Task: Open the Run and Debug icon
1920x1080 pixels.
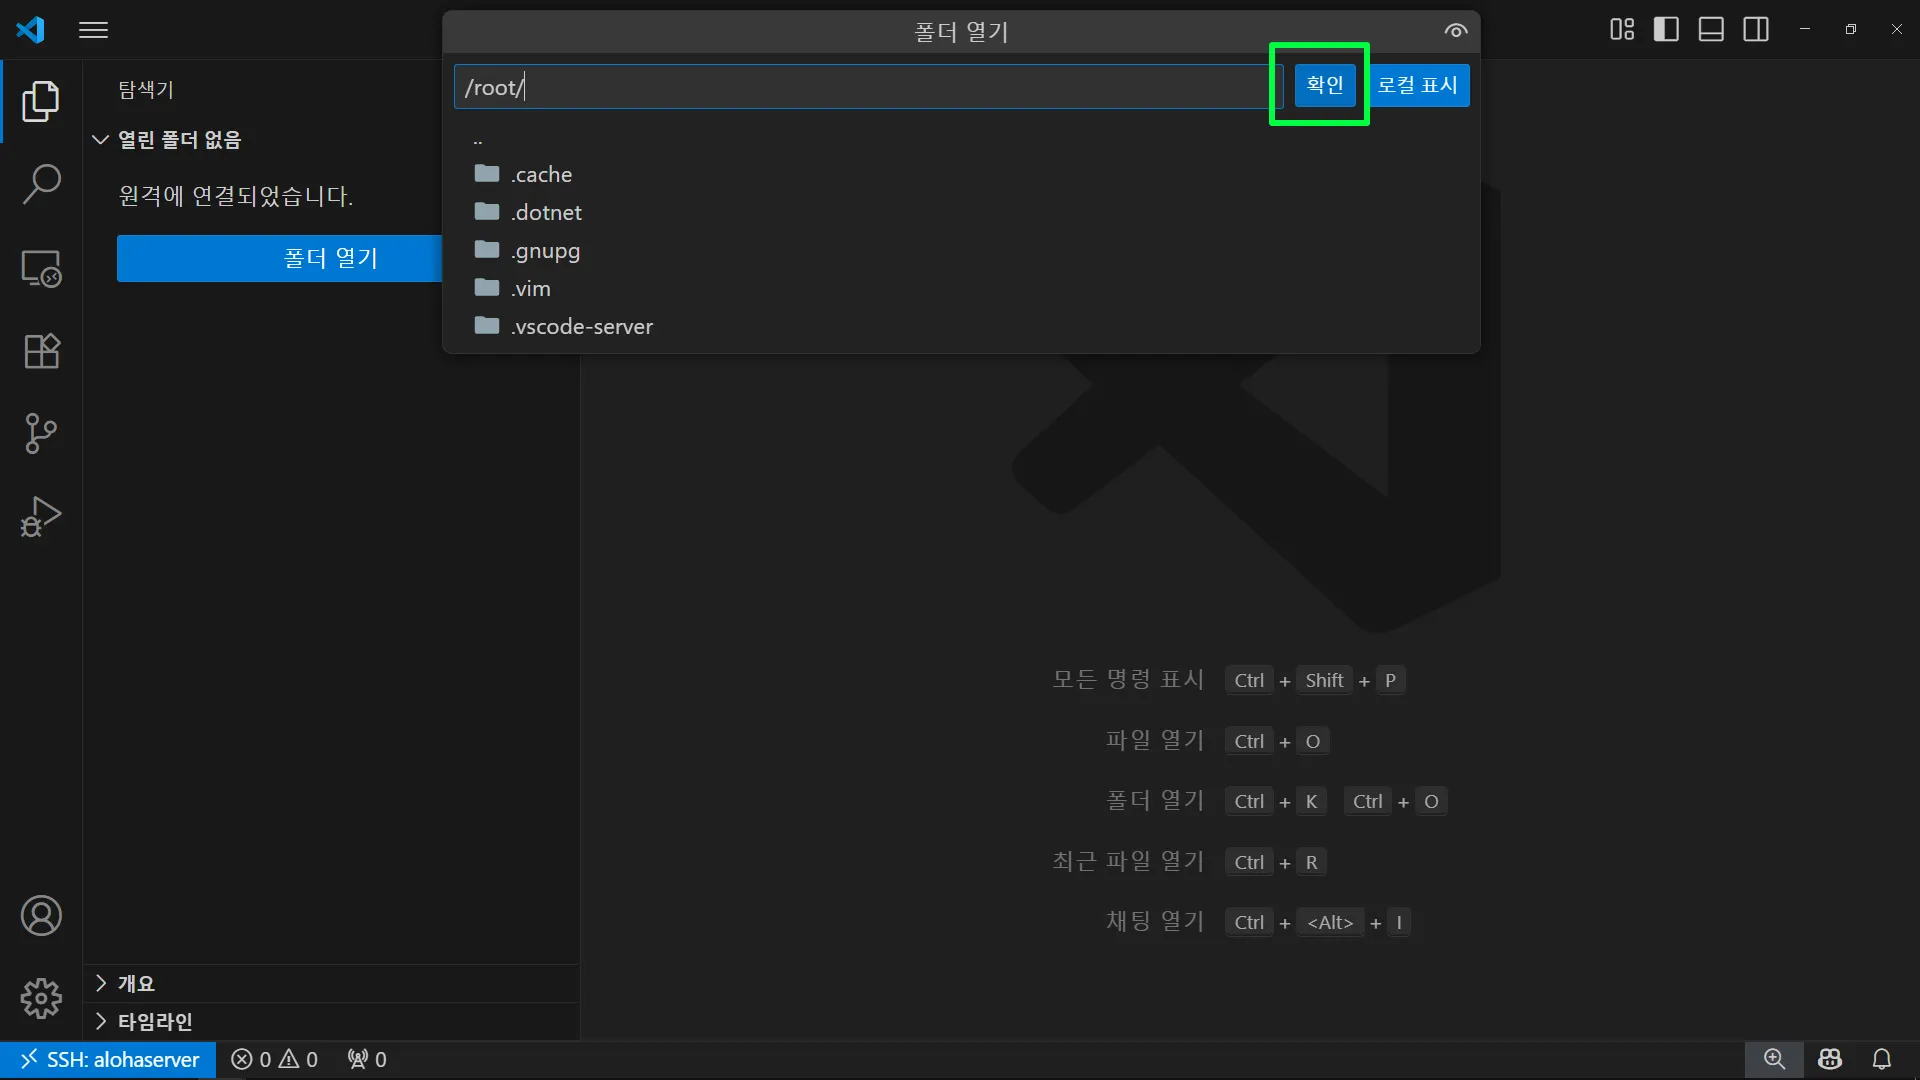Action: click(41, 517)
